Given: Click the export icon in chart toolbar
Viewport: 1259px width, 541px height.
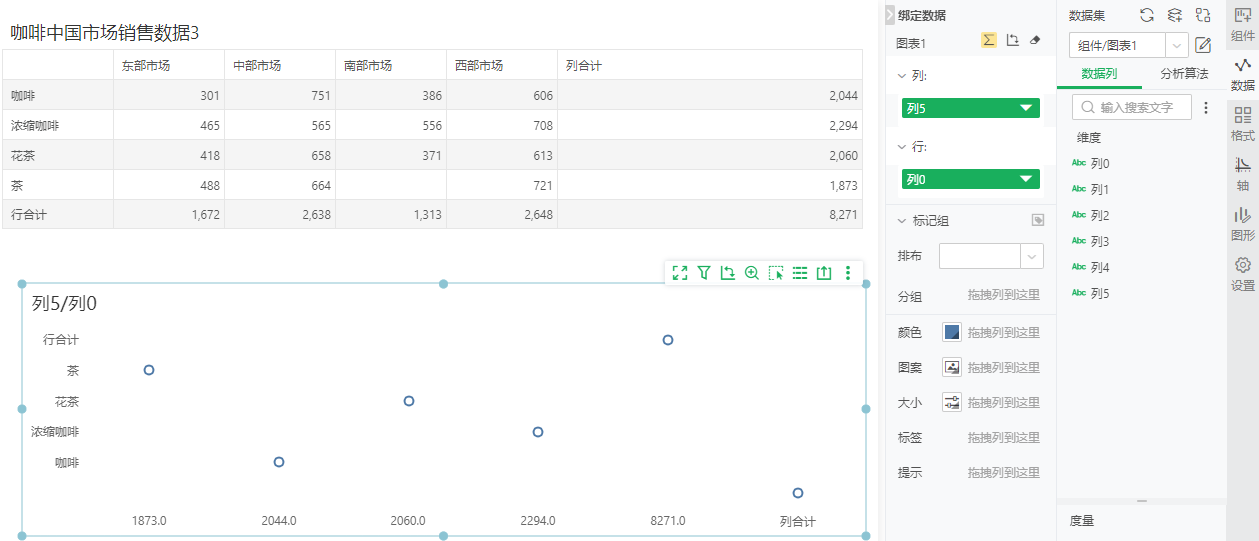Looking at the screenshot, I should (824, 272).
